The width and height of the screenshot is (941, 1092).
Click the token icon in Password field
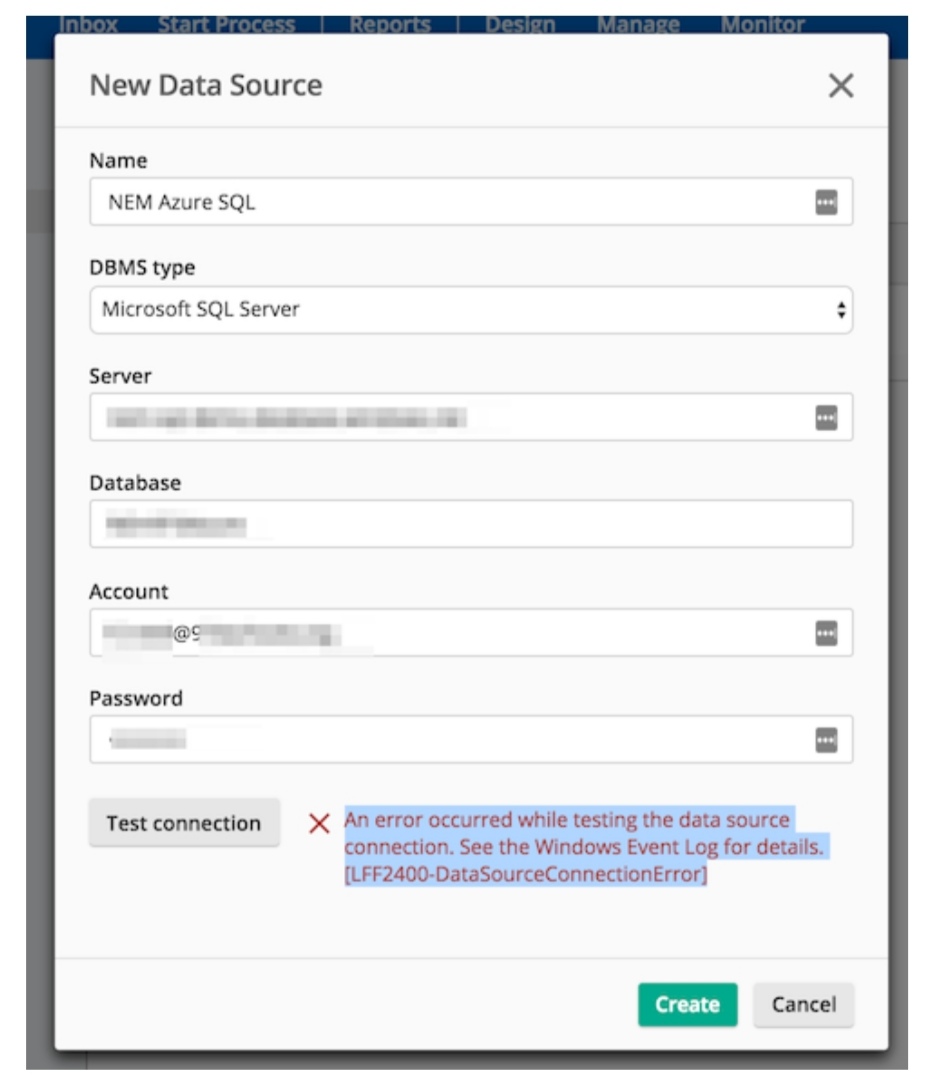825,740
